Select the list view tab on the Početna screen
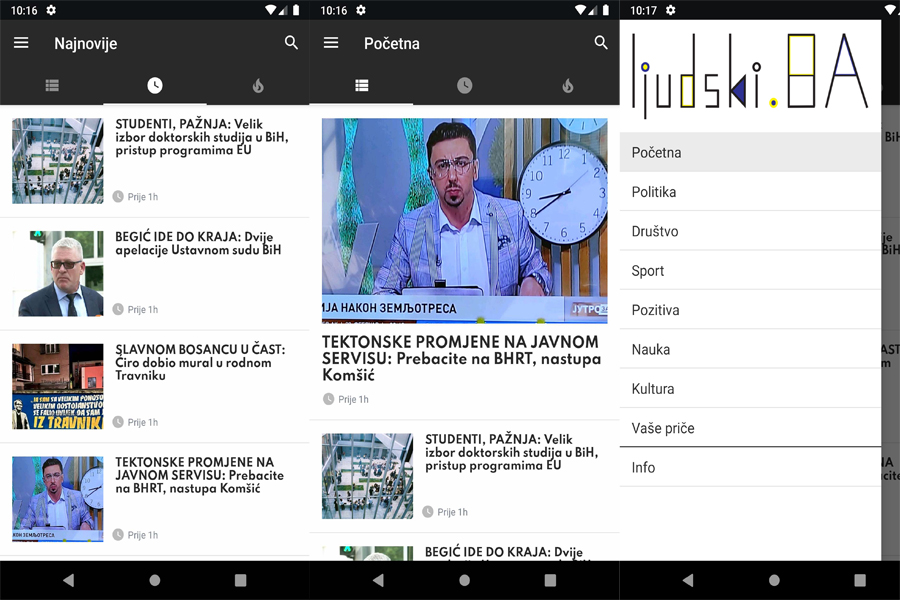Screen dimensions: 900x600 362,86
